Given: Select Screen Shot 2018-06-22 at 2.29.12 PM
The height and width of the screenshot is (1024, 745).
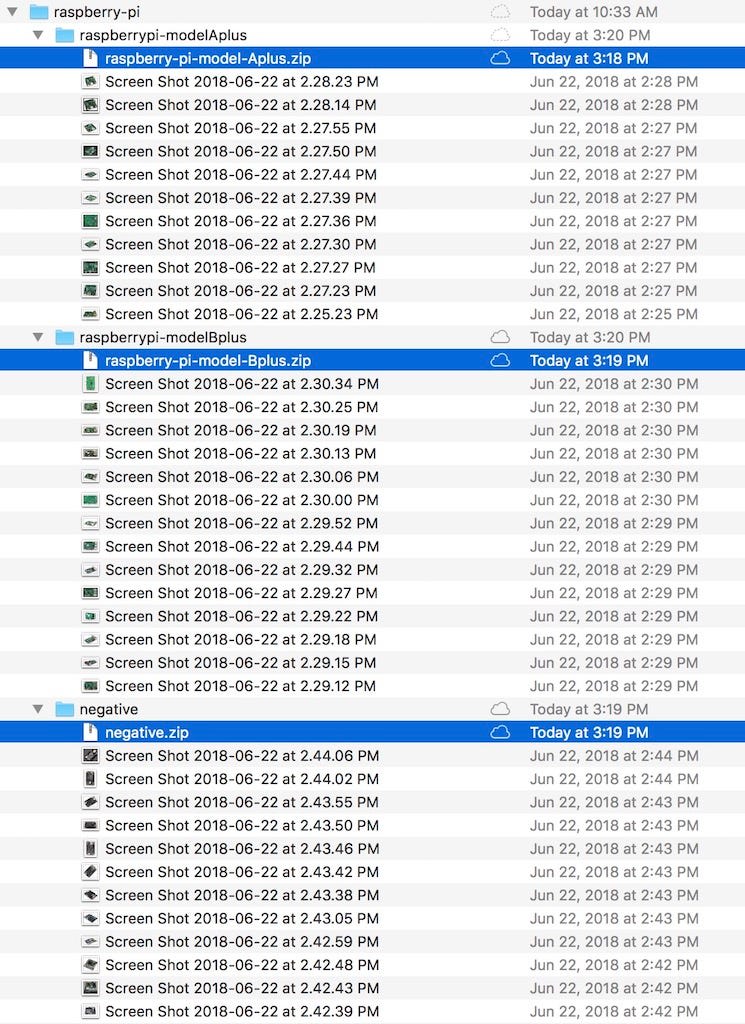Looking at the screenshot, I should coord(240,686).
